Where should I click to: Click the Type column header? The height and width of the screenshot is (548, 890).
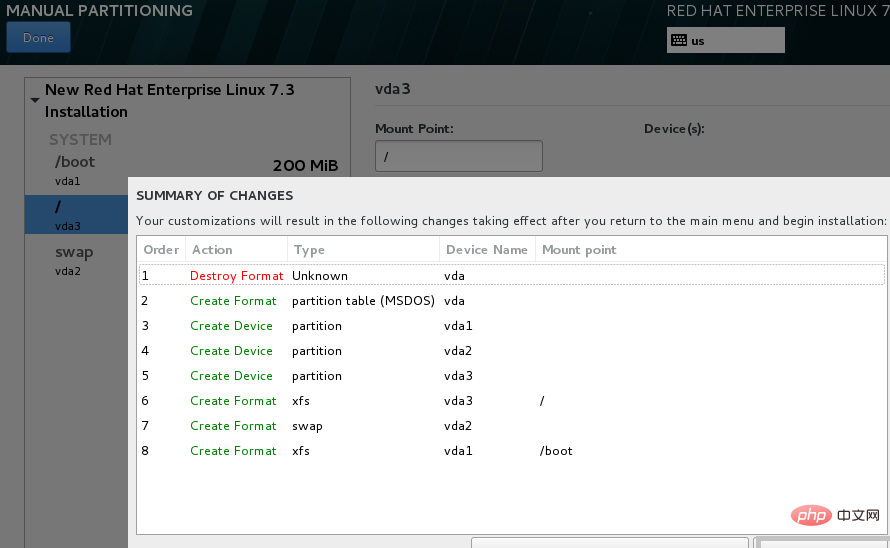363,250
